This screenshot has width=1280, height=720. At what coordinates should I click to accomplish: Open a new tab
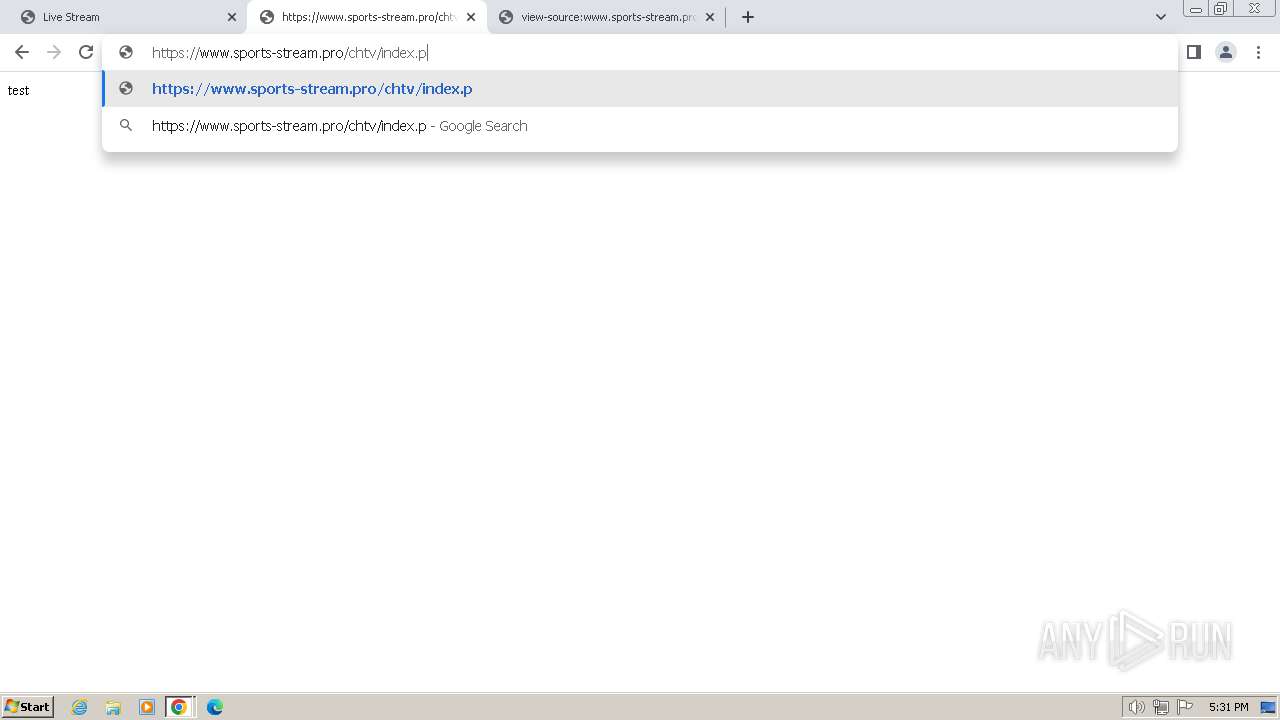(747, 17)
